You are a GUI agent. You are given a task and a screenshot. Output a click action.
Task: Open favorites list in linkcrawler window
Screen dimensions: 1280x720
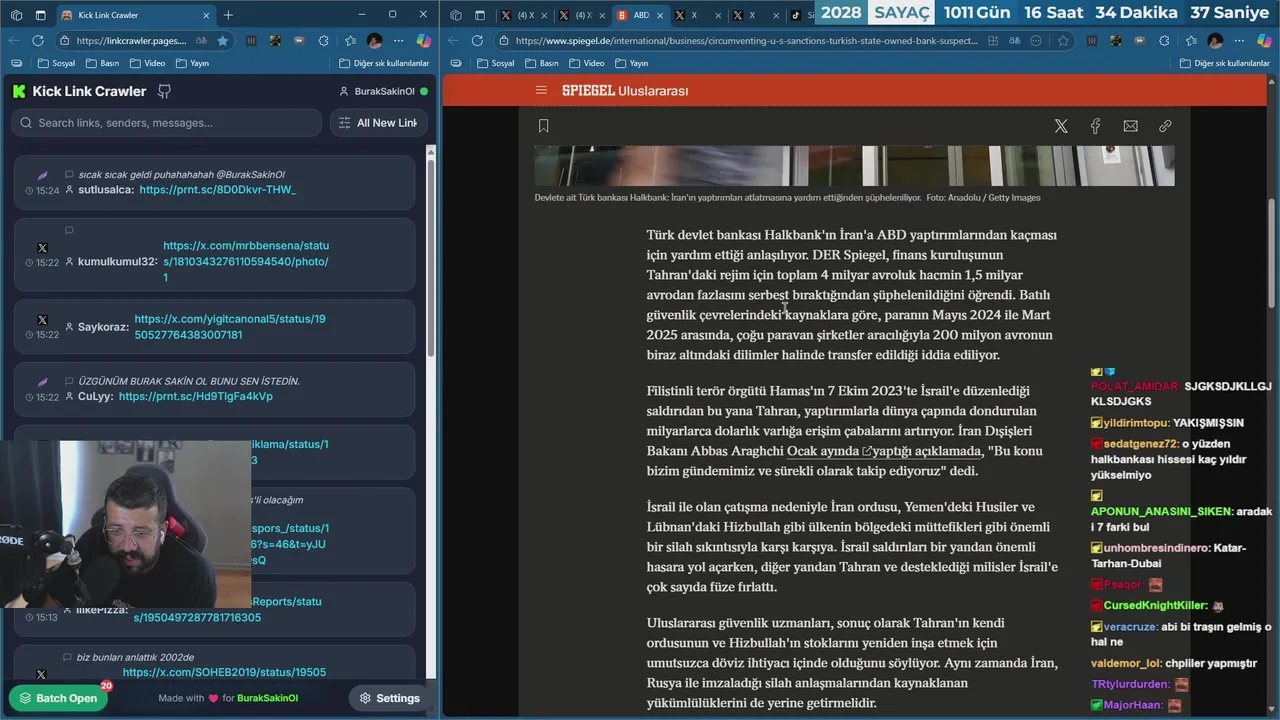click(x=351, y=41)
